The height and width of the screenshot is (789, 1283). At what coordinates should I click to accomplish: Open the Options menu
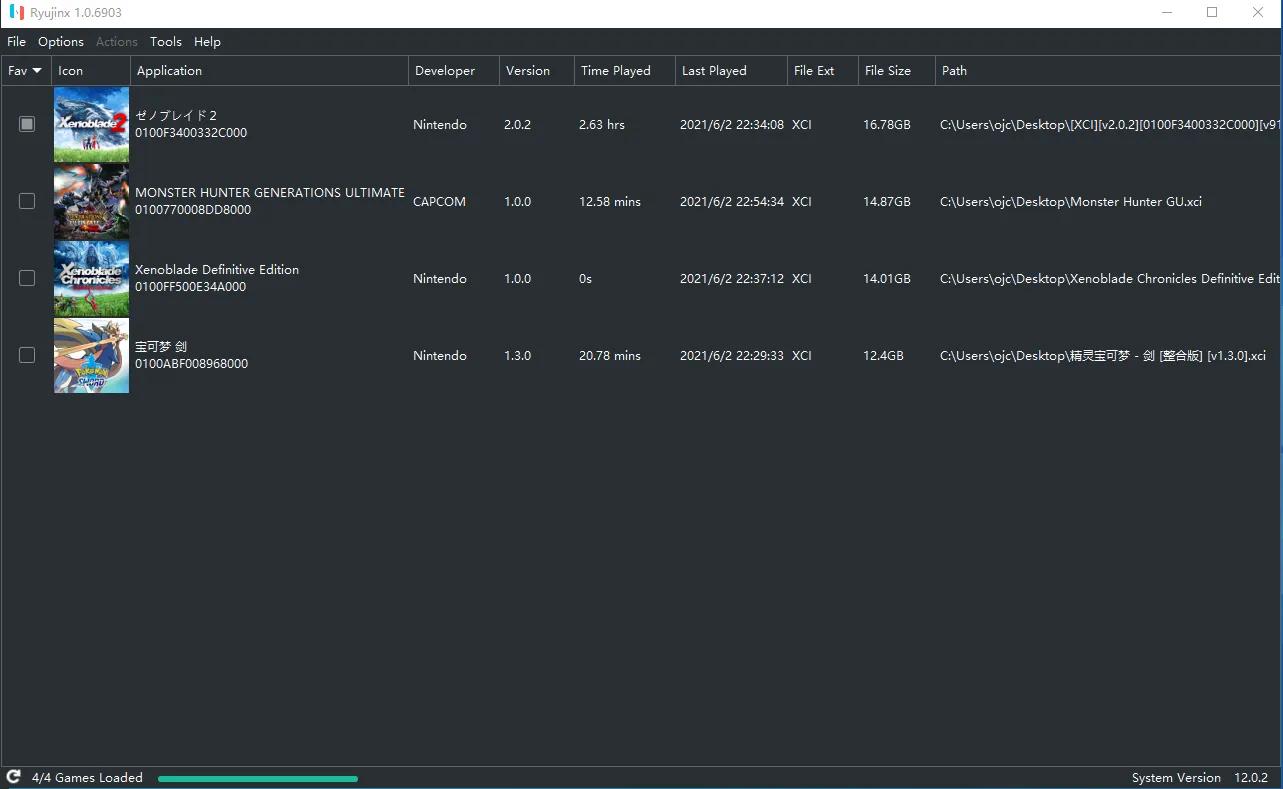point(61,42)
